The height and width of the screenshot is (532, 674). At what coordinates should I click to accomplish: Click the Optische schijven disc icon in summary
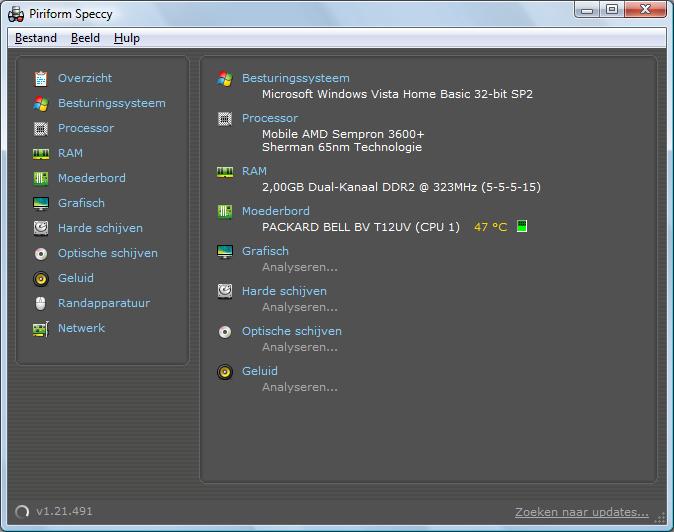[x=225, y=332]
